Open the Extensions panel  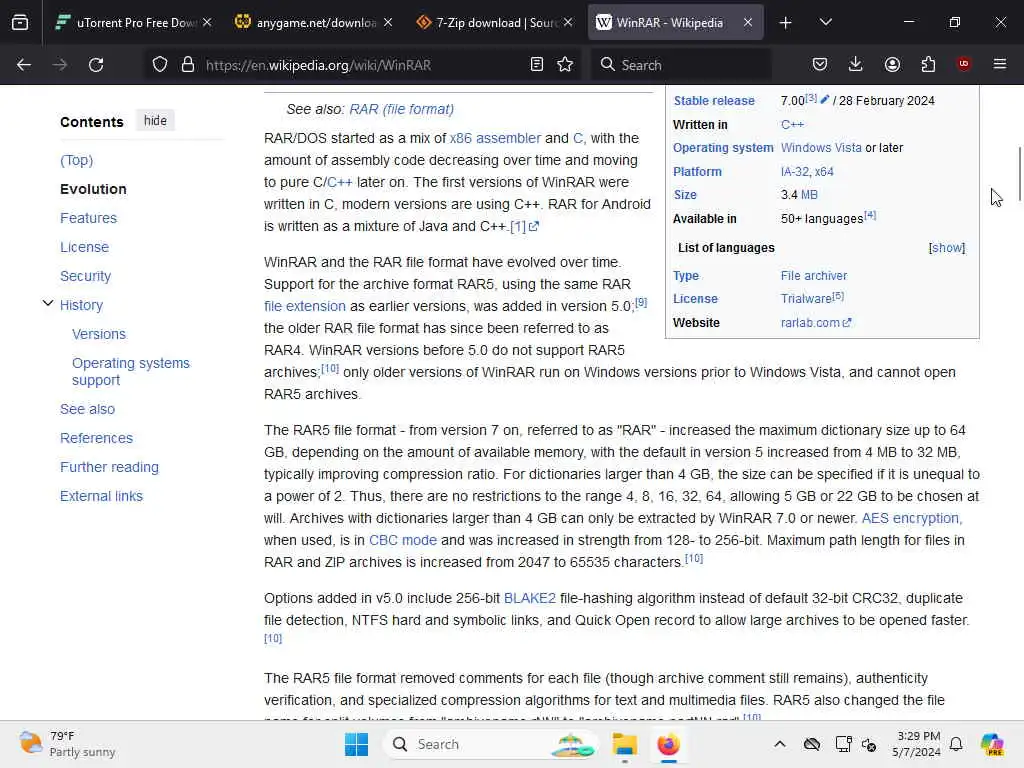click(x=928, y=65)
